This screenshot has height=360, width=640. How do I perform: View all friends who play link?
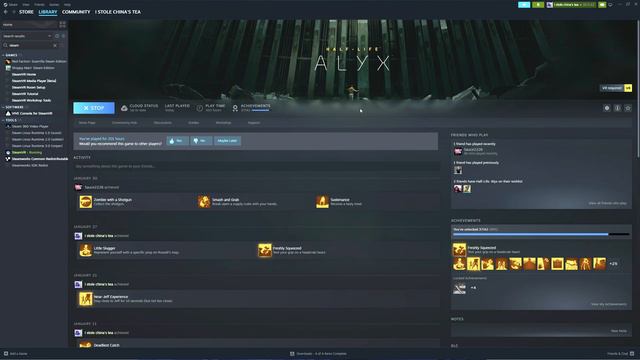pos(607,203)
